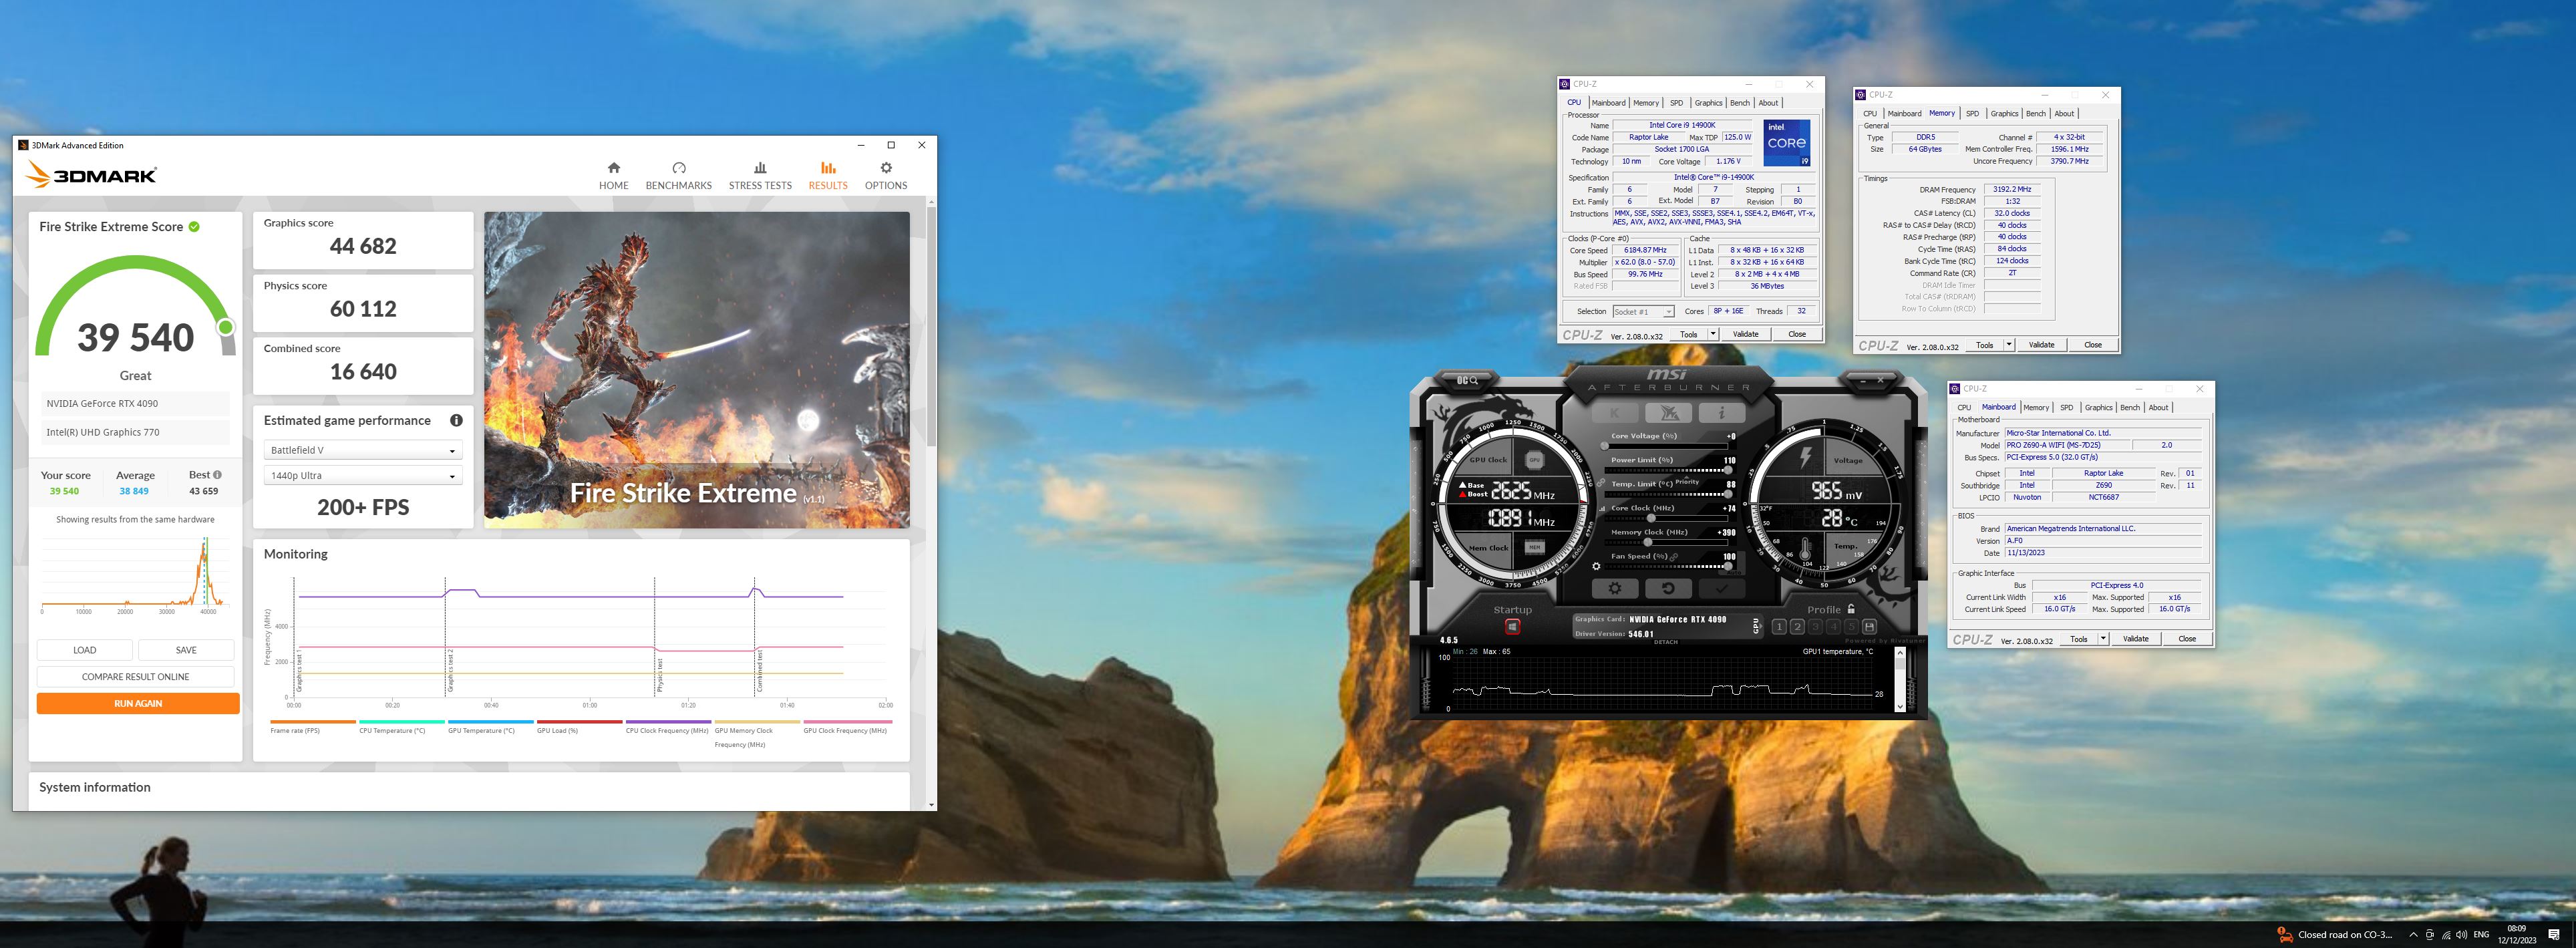Select Afterburner profile slot 1
The width and height of the screenshot is (2576, 948).
point(1779,627)
